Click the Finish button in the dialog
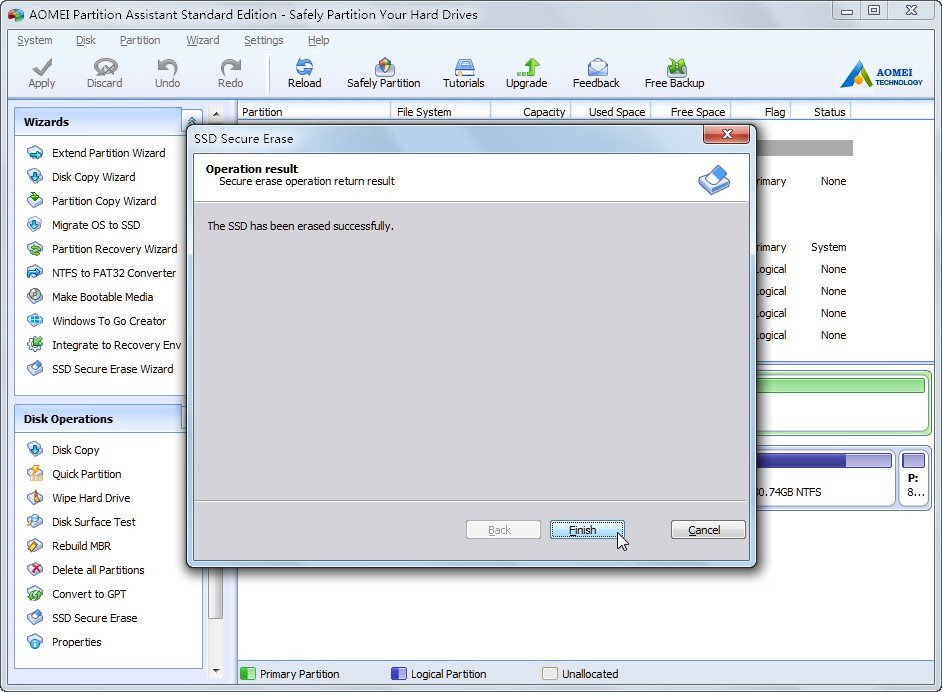The height and width of the screenshot is (692, 942). 587,530
